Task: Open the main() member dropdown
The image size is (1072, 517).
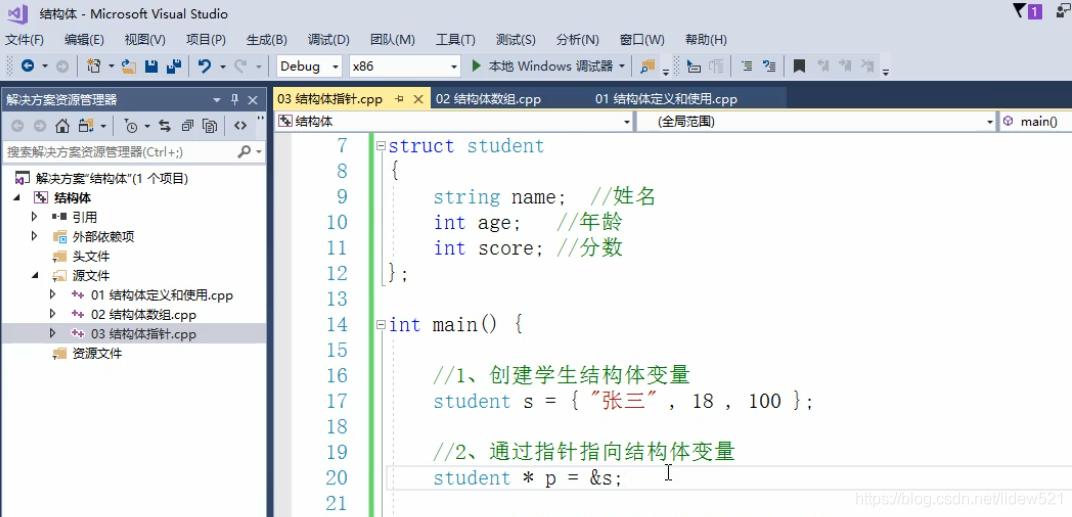Action: point(1036,122)
